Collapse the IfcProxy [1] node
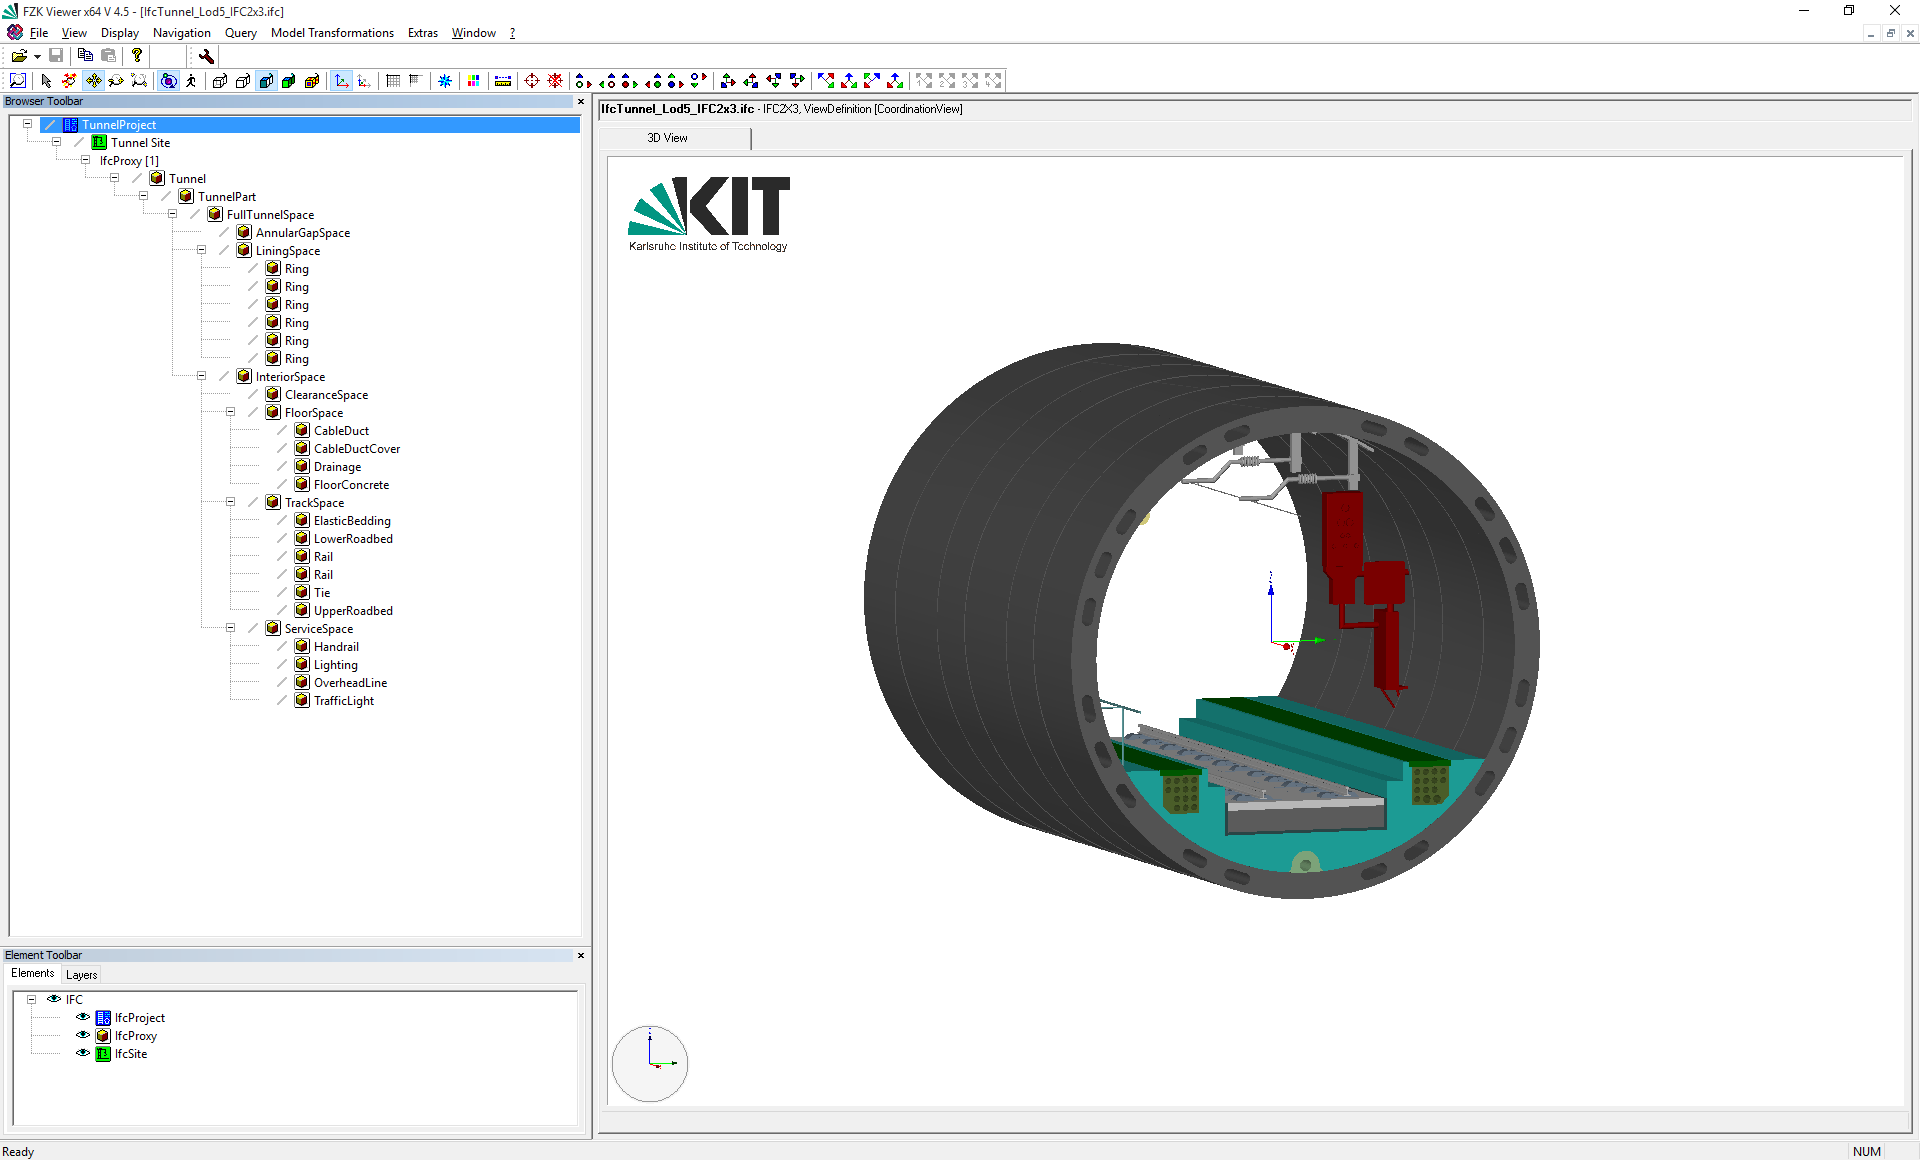The width and height of the screenshot is (1920, 1160). (85, 160)
